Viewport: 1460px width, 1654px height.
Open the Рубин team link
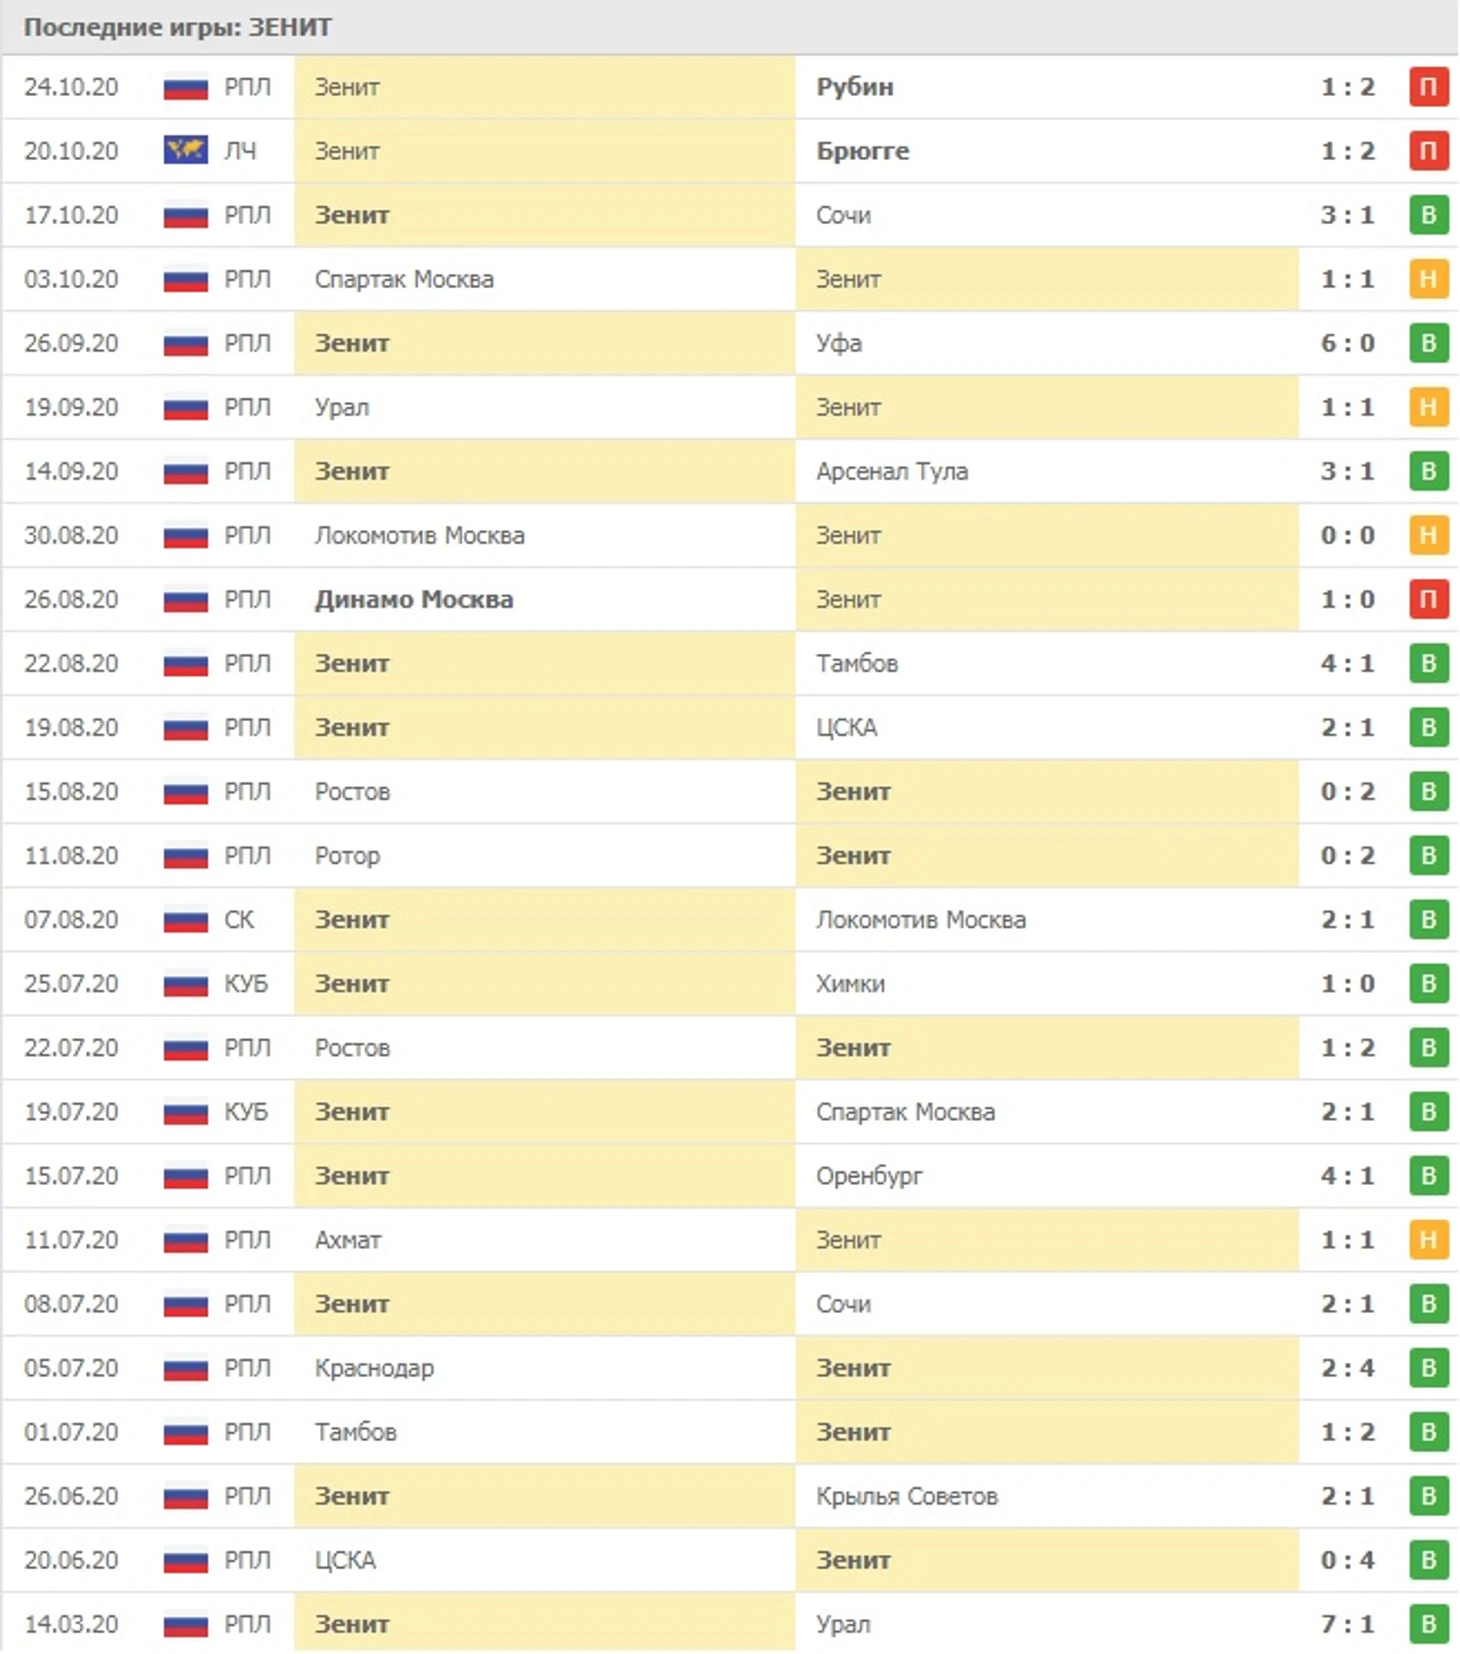(854, 87)
